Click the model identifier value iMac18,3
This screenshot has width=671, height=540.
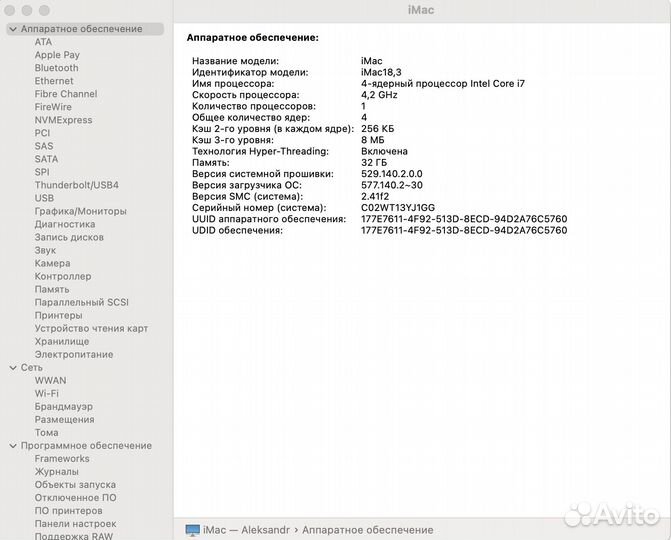381,73
